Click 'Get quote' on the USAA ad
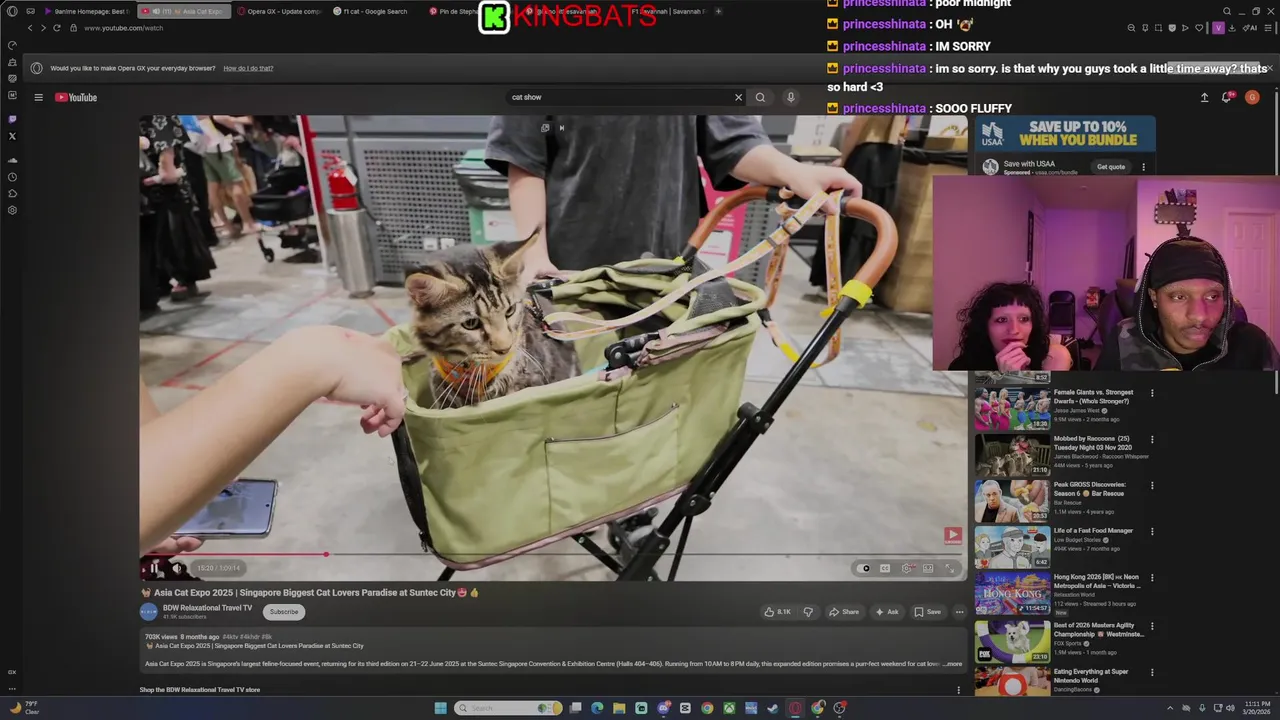Screen dimensions: 1280x720 point(1111,167)
